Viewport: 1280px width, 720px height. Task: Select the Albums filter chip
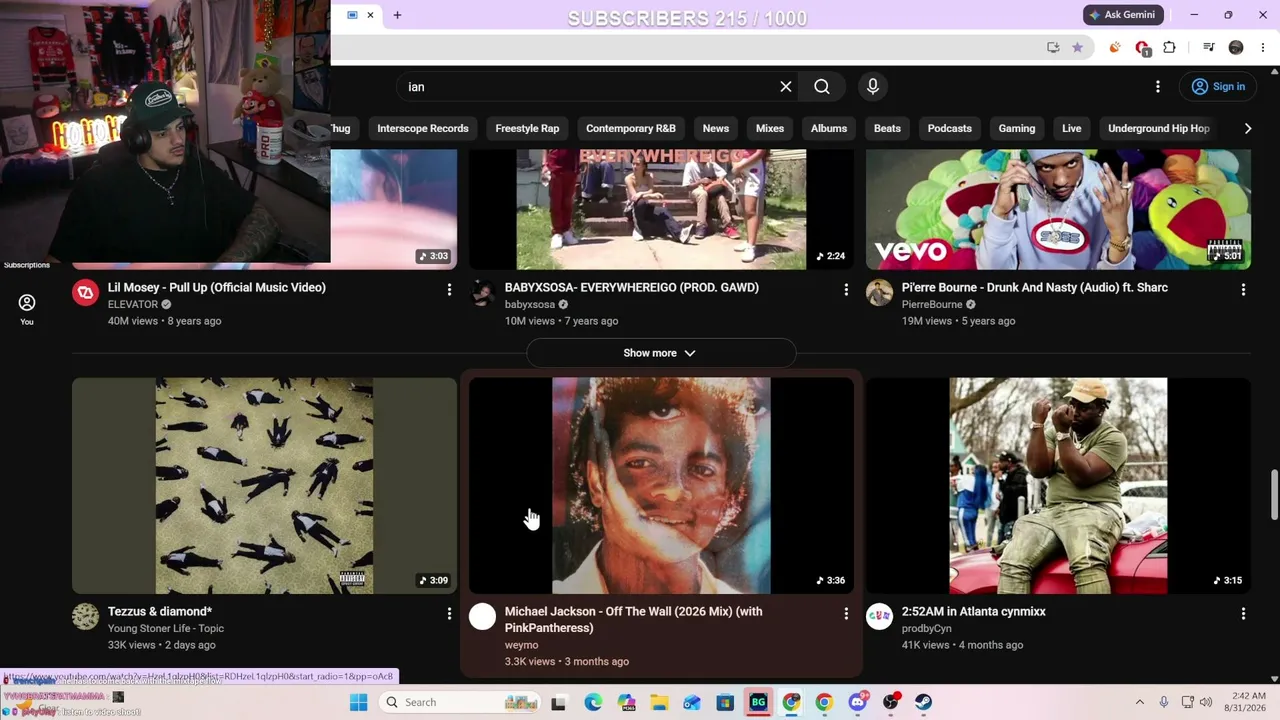click(x=829, y=128)
